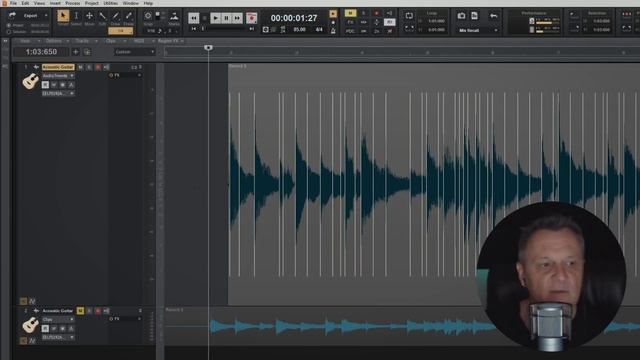Choose the Select tool
Image resolution: width=640 pixels, height=360 pixels.
point(76,16)
